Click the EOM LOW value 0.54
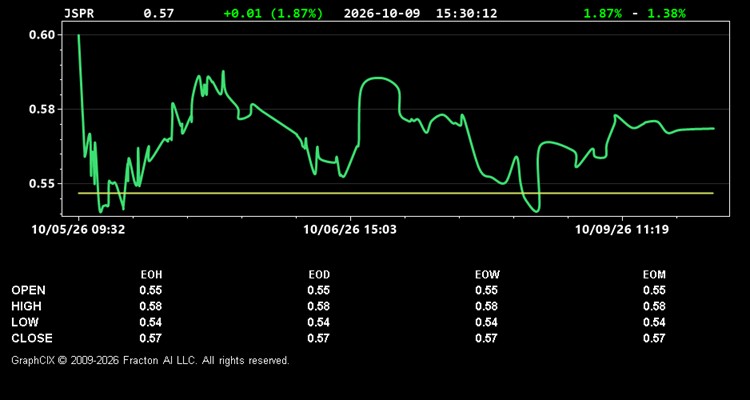750x400 pixels. pyautogui.click(x=654, y=322)
